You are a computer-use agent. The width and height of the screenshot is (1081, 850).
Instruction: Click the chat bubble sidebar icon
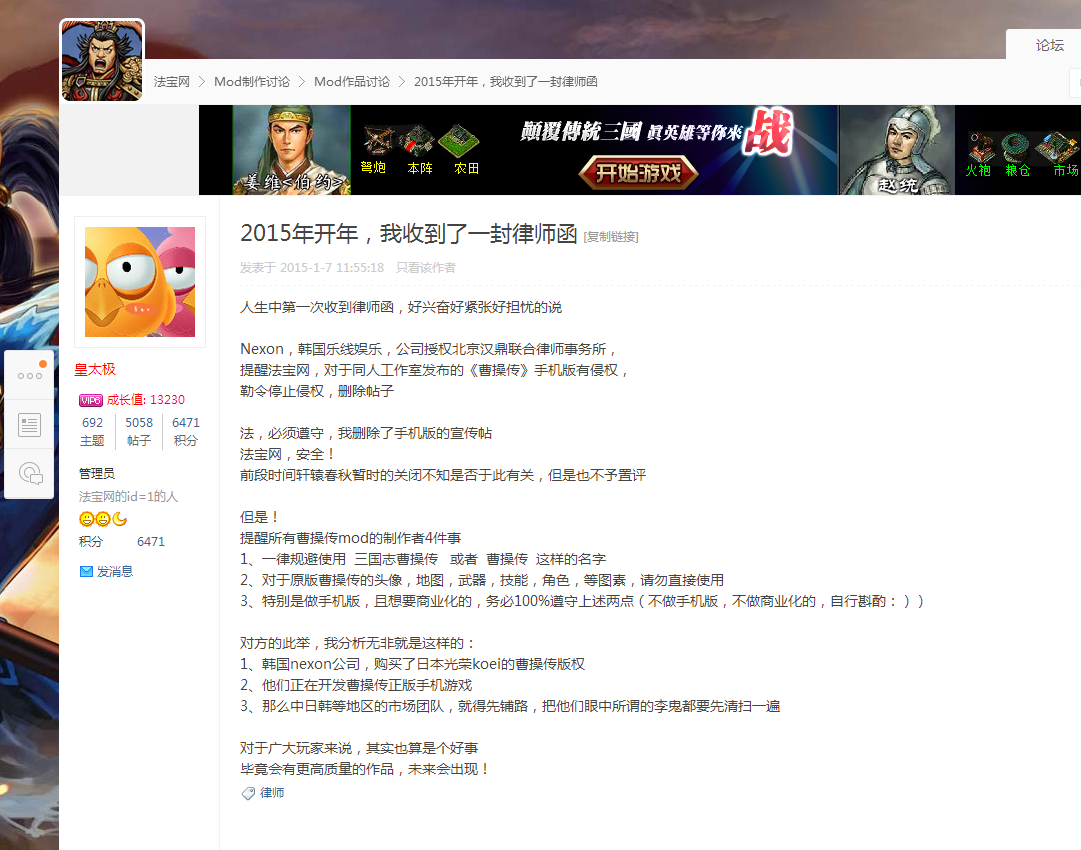point(30,473)
